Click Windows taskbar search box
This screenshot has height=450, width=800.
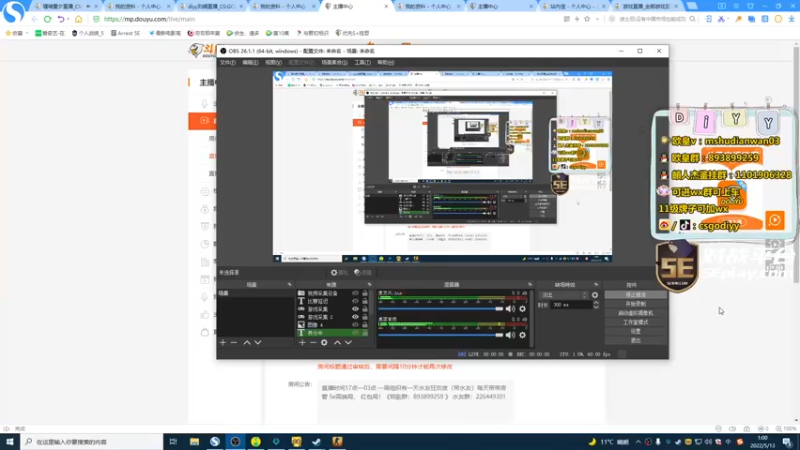[x=92, y=441]
